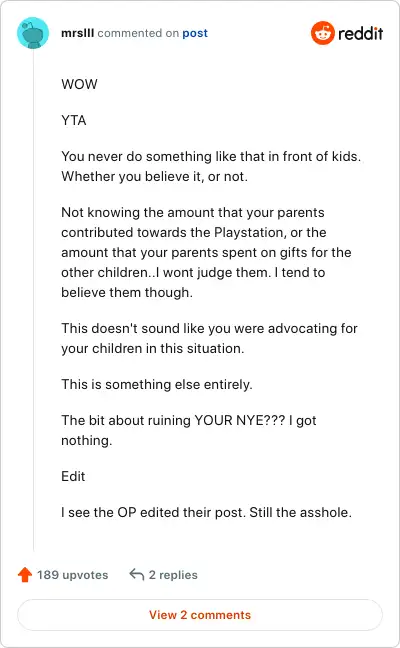Image resolution: width=400 pixels, height=648 pixels.
Task: Click "This is something else entirely." text
Action: pos(157,384)
